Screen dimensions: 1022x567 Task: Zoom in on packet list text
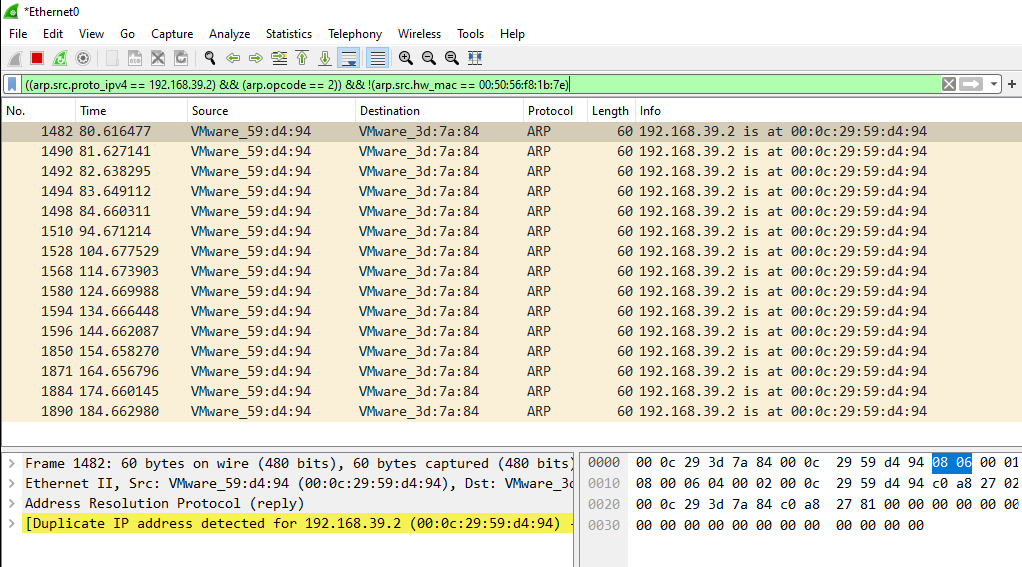[405, 59]
